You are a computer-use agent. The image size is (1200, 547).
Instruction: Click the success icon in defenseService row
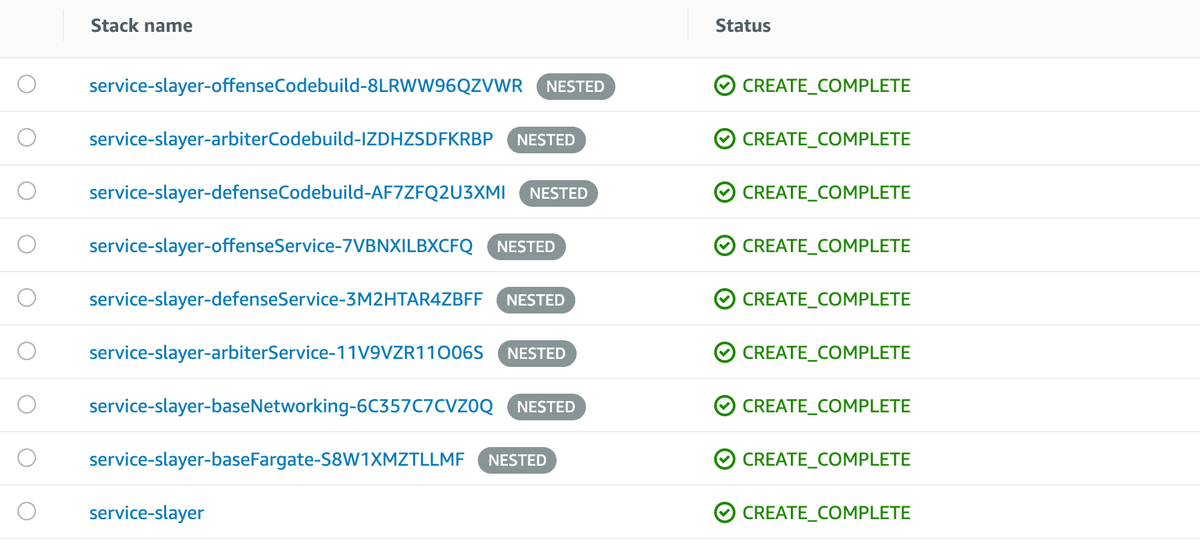pos(725,299)
